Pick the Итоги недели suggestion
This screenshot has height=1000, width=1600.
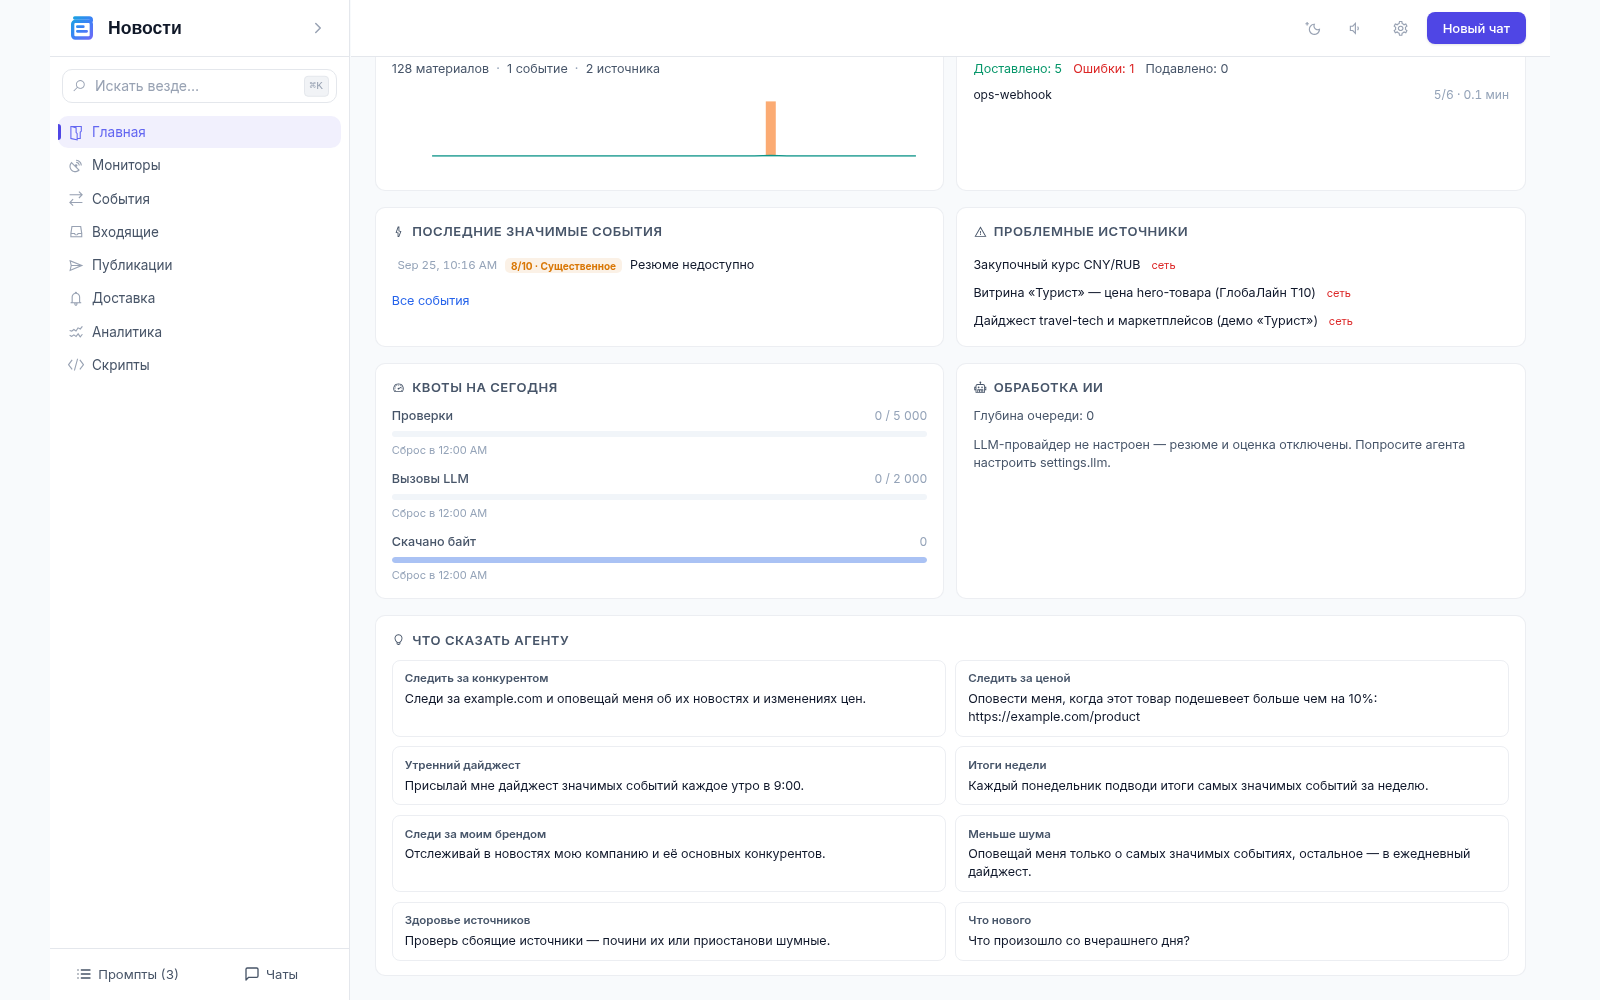[1232, 775]
